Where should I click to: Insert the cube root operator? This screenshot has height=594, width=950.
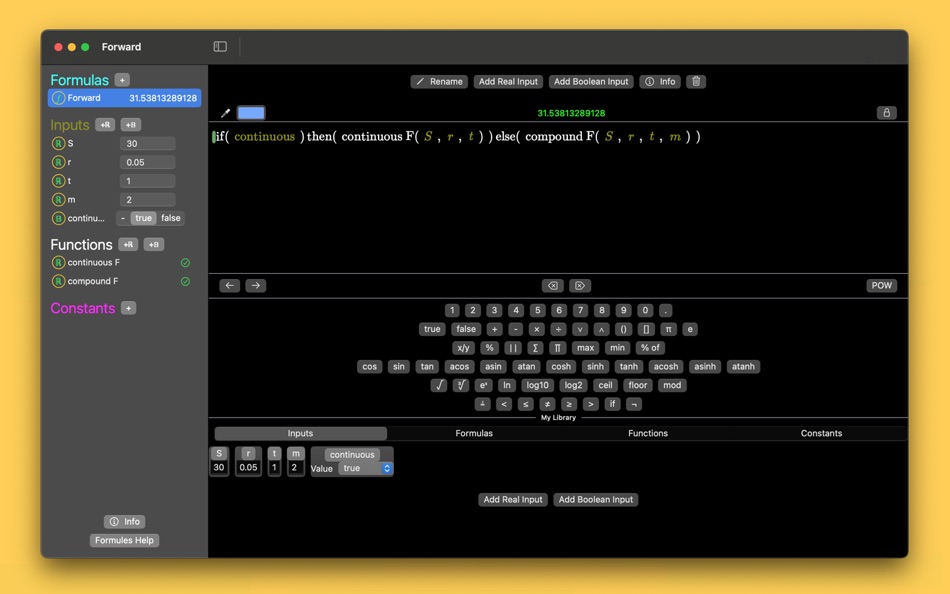click(460, 385)
